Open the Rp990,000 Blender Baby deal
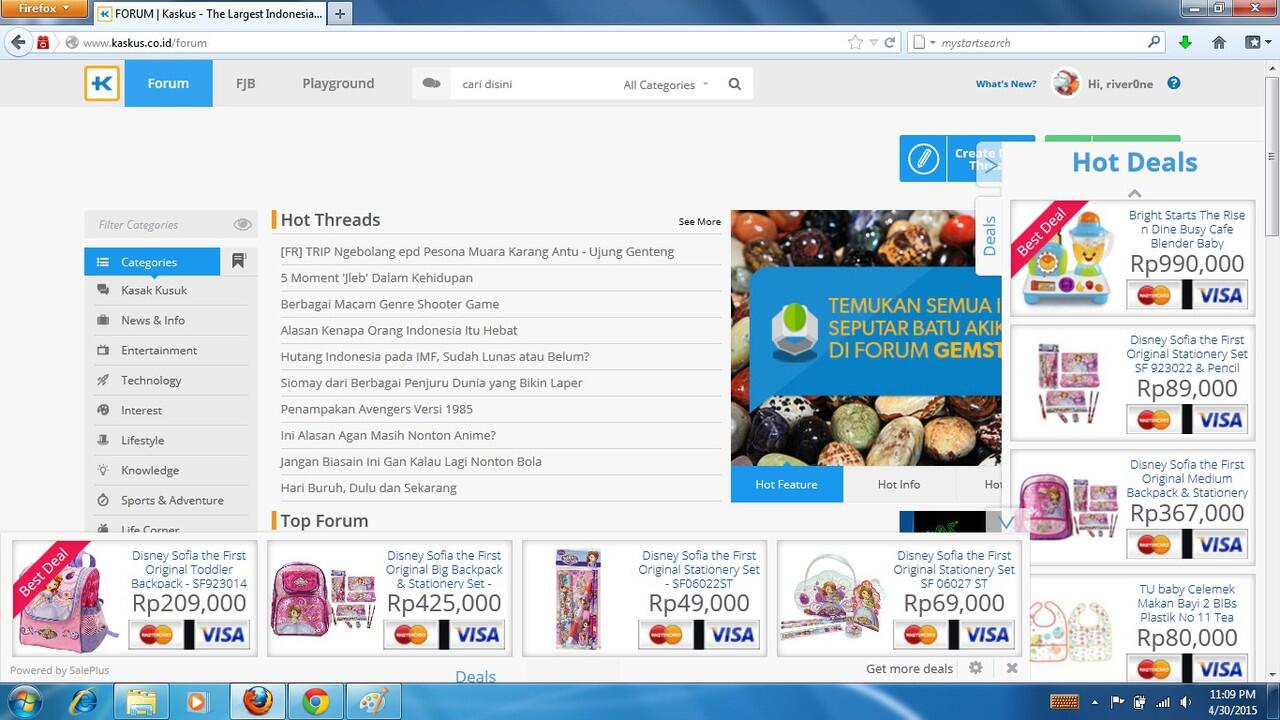The image size is (1280, 720). coord(1134,256)
